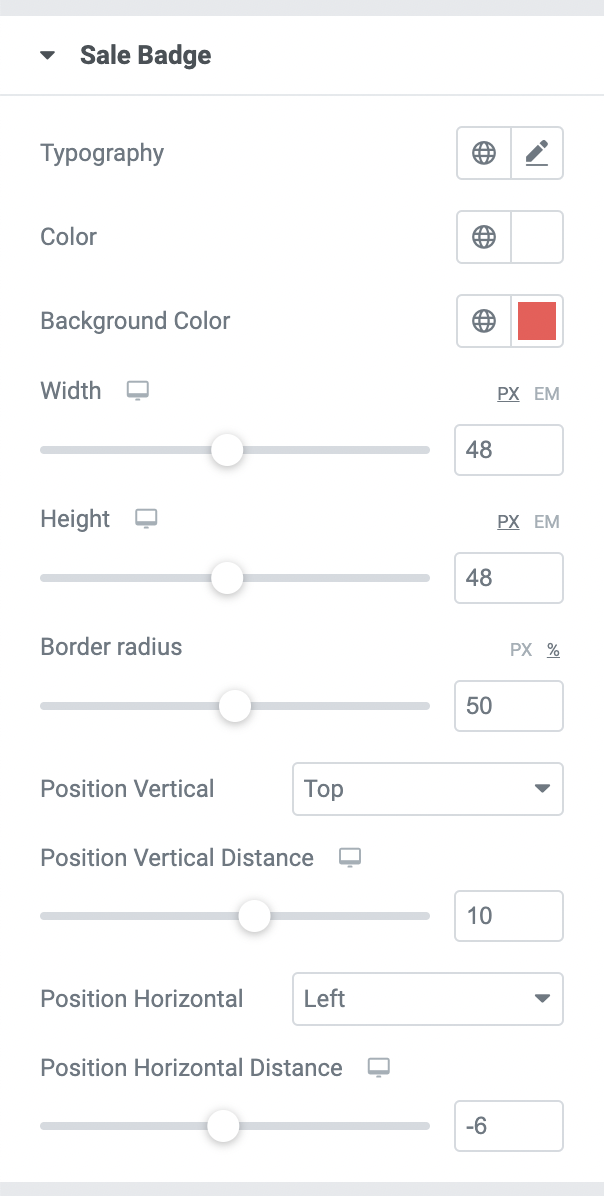Select PX unit for Width
This screenshot has height=1196, width=604.
click(509, 394)
